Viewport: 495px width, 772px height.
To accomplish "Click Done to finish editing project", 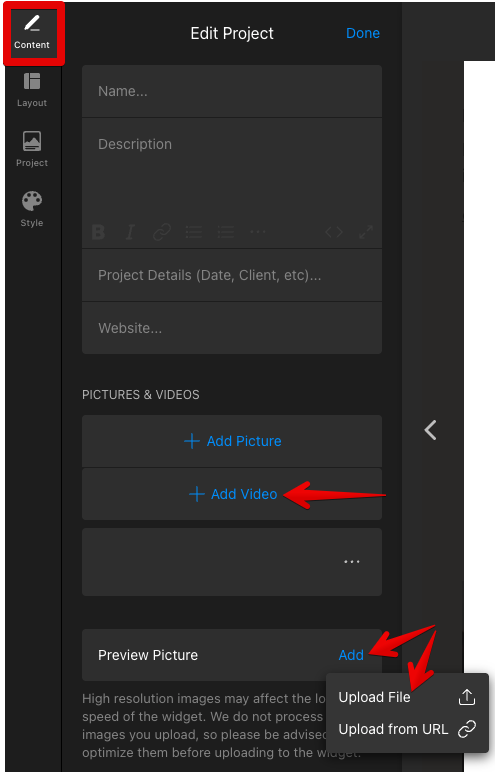I will (363, 33).
